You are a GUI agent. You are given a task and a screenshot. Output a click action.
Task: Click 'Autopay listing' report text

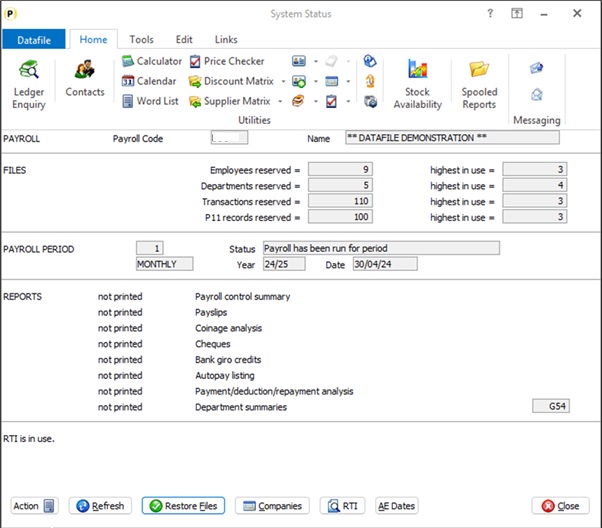pos(225,375)
